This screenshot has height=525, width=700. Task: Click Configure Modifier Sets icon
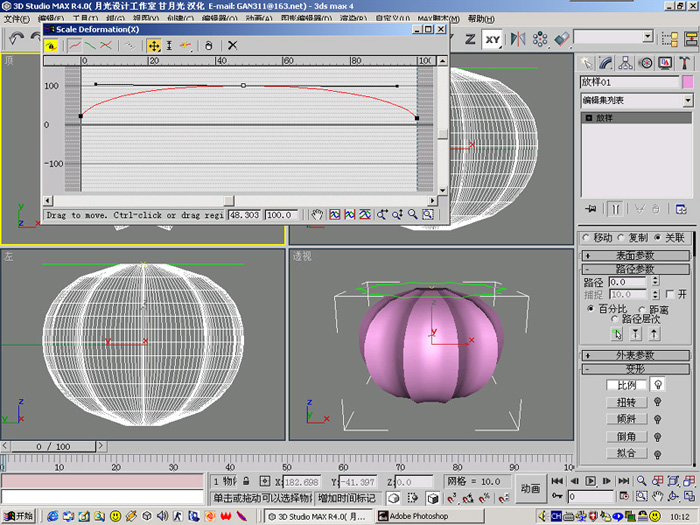(681, 208)
